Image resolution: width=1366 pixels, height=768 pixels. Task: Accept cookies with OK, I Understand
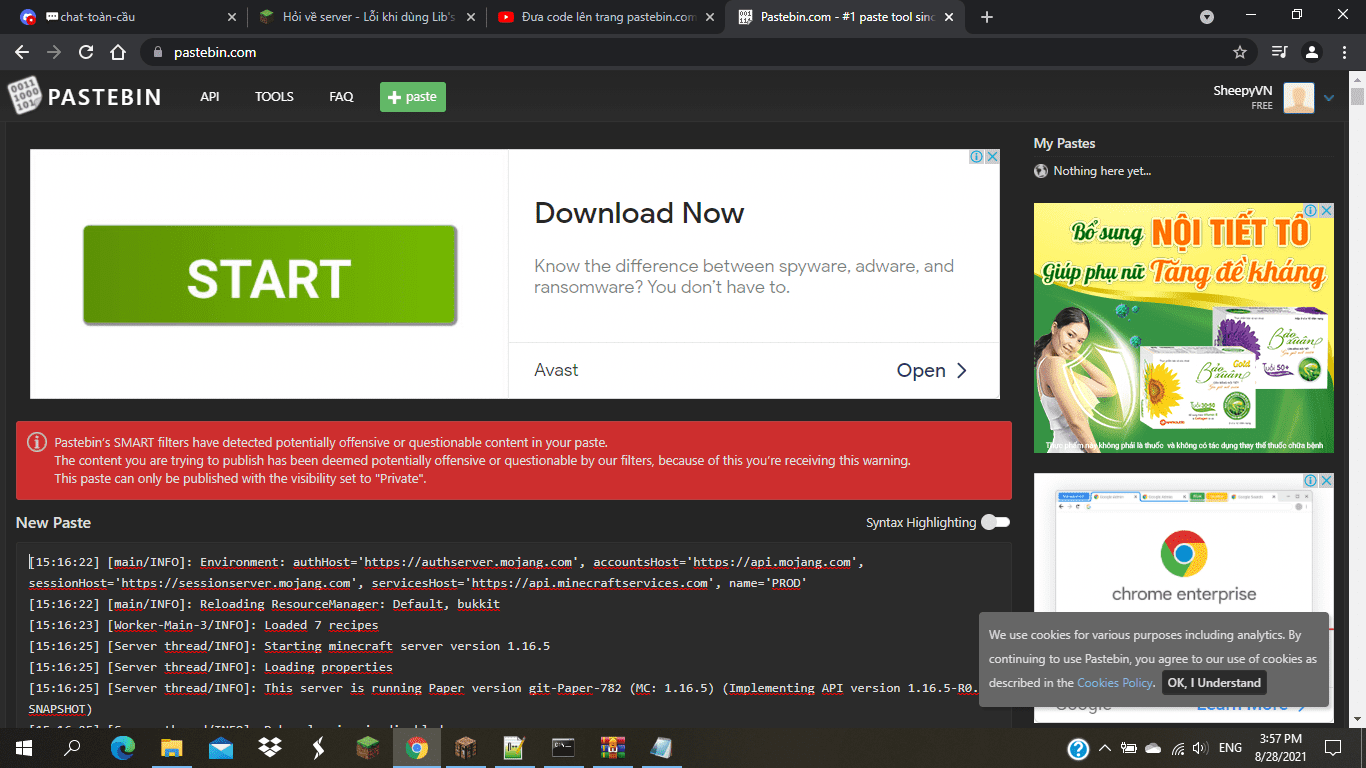pyautogui.click(x=1214, y=683)
